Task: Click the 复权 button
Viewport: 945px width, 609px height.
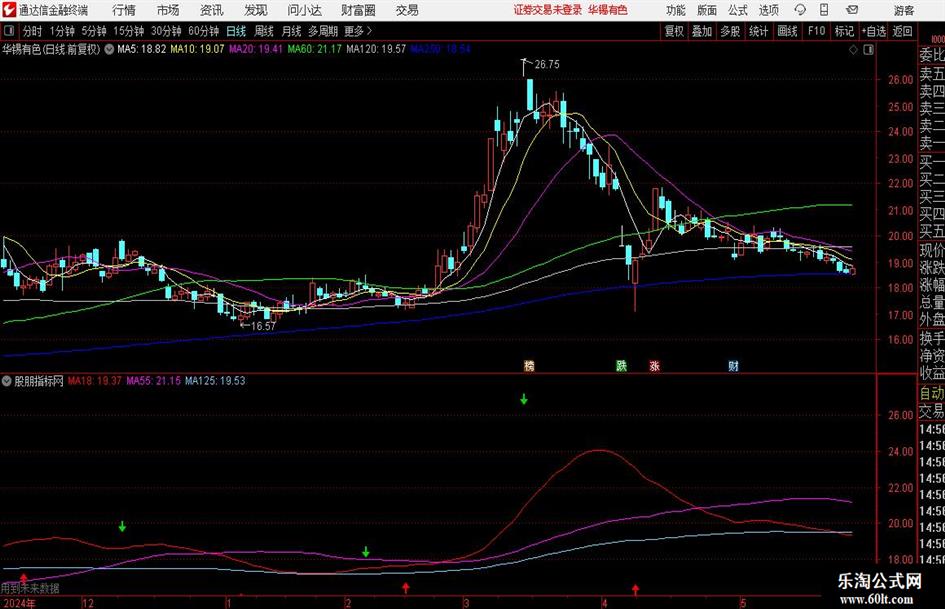Action: (x=674, y=31)
